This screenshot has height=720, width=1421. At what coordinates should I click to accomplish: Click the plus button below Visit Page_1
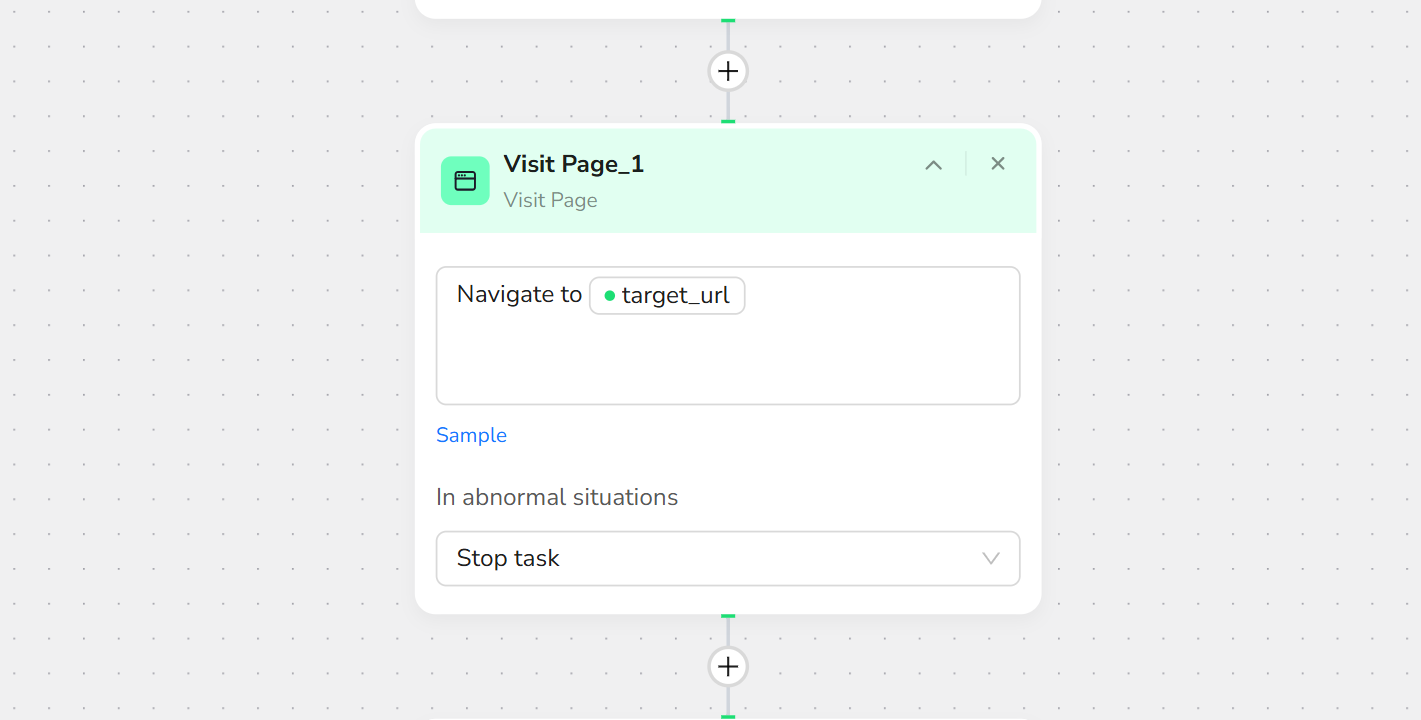(x=728, y=666)
